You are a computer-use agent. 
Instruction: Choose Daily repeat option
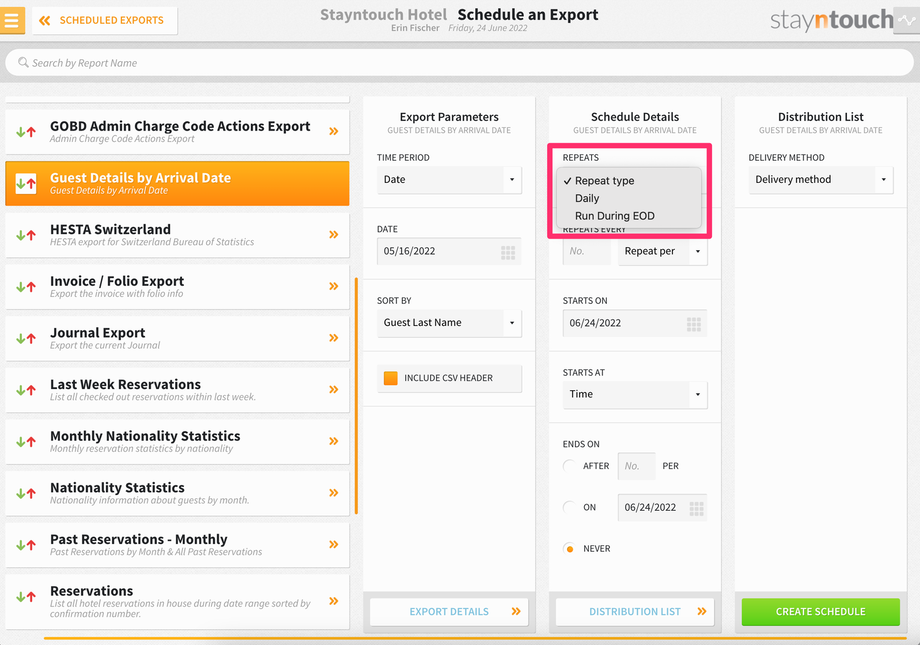pyautogui.click(x=587, y=198)
